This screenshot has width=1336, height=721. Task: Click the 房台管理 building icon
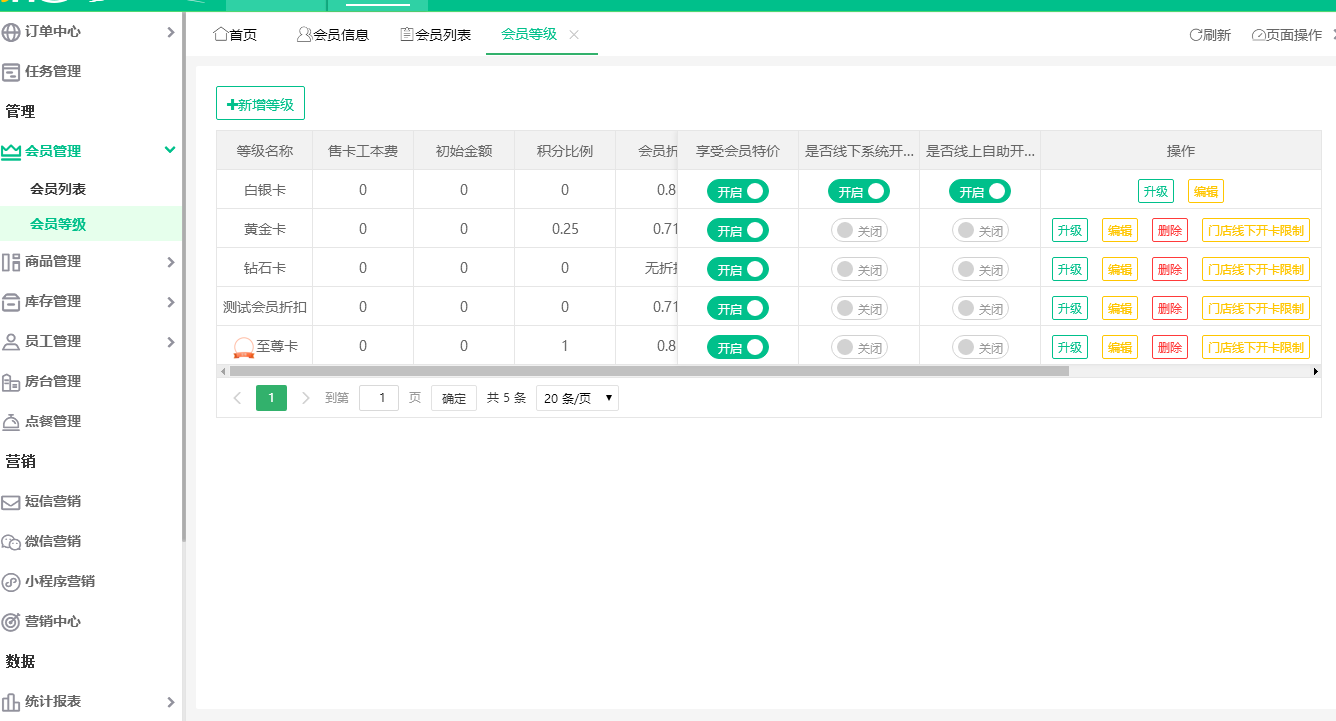(x=11, y=382)
